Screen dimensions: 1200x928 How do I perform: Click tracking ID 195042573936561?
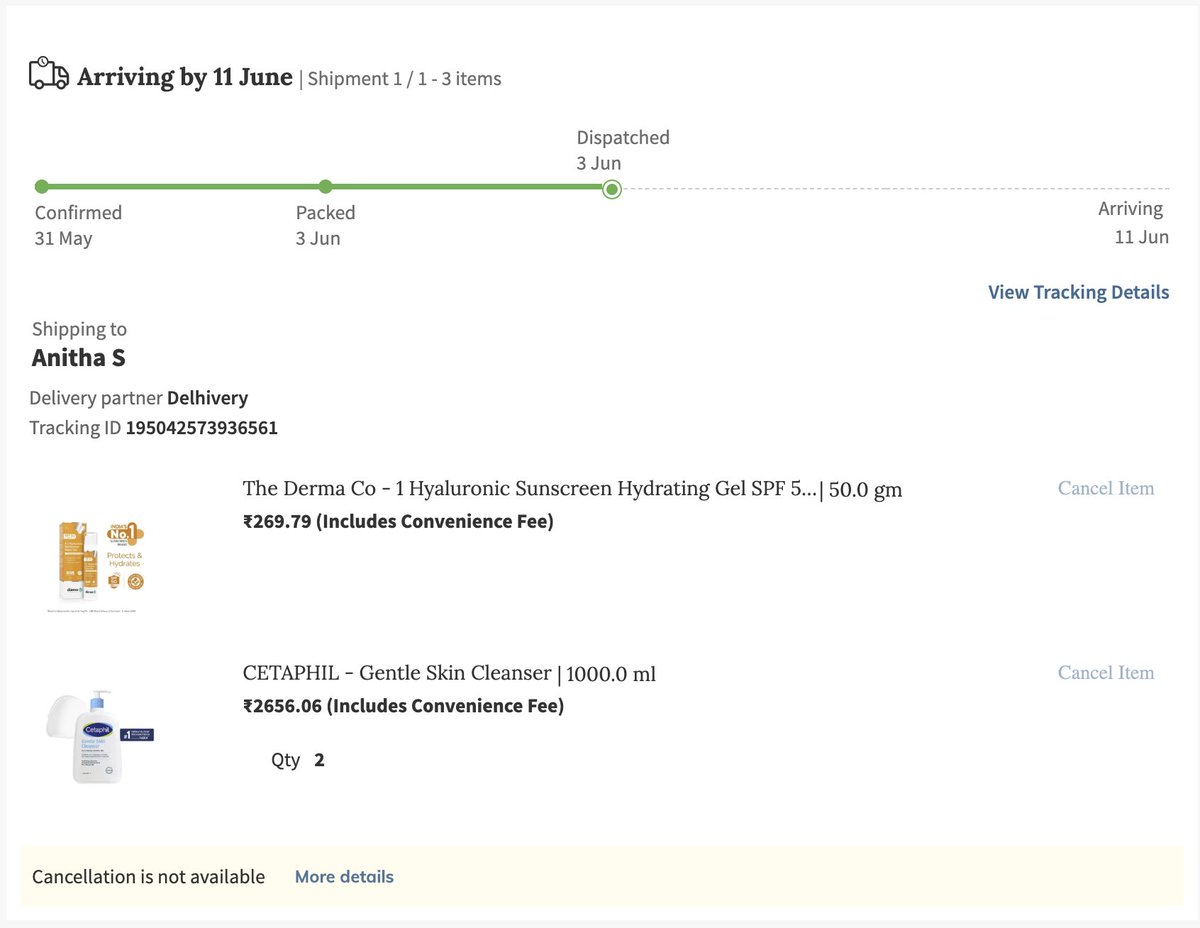[201, 428]
